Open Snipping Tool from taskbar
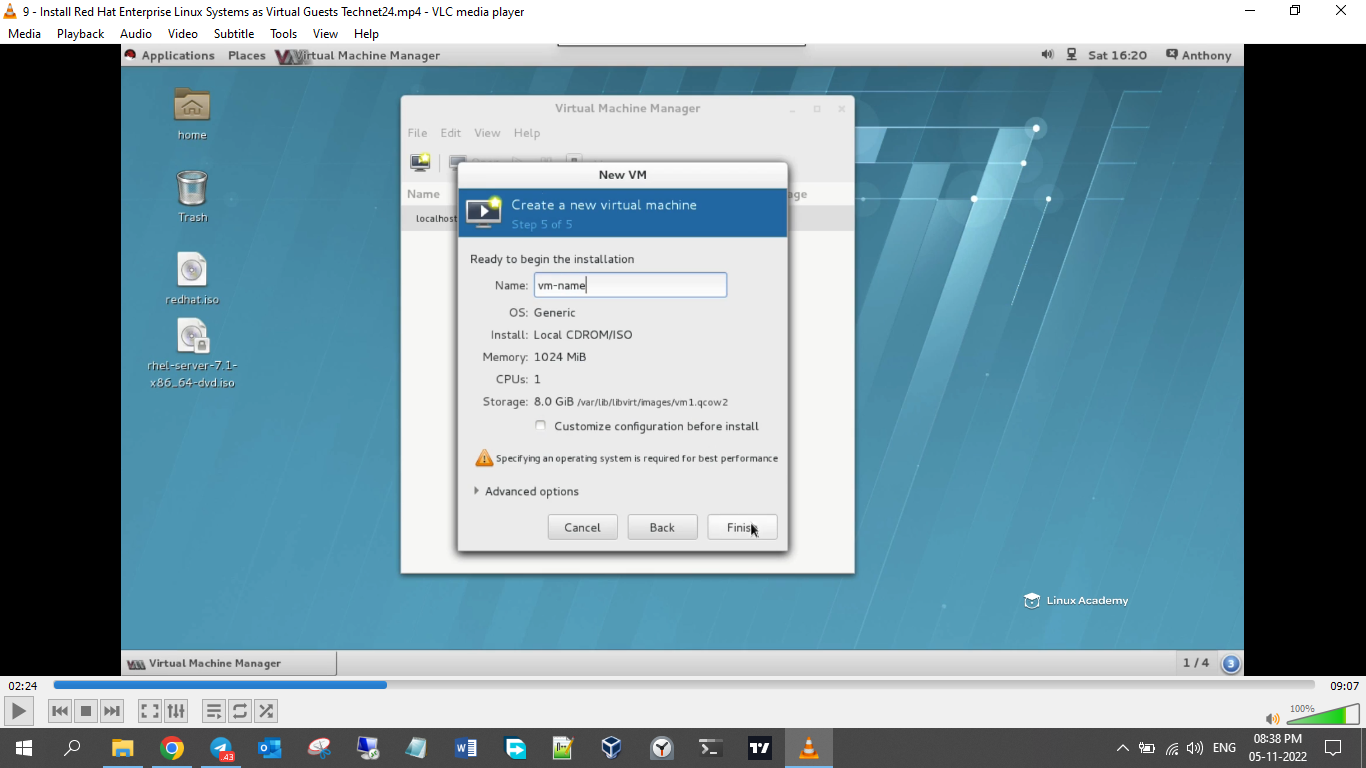 tap(319, 748)
